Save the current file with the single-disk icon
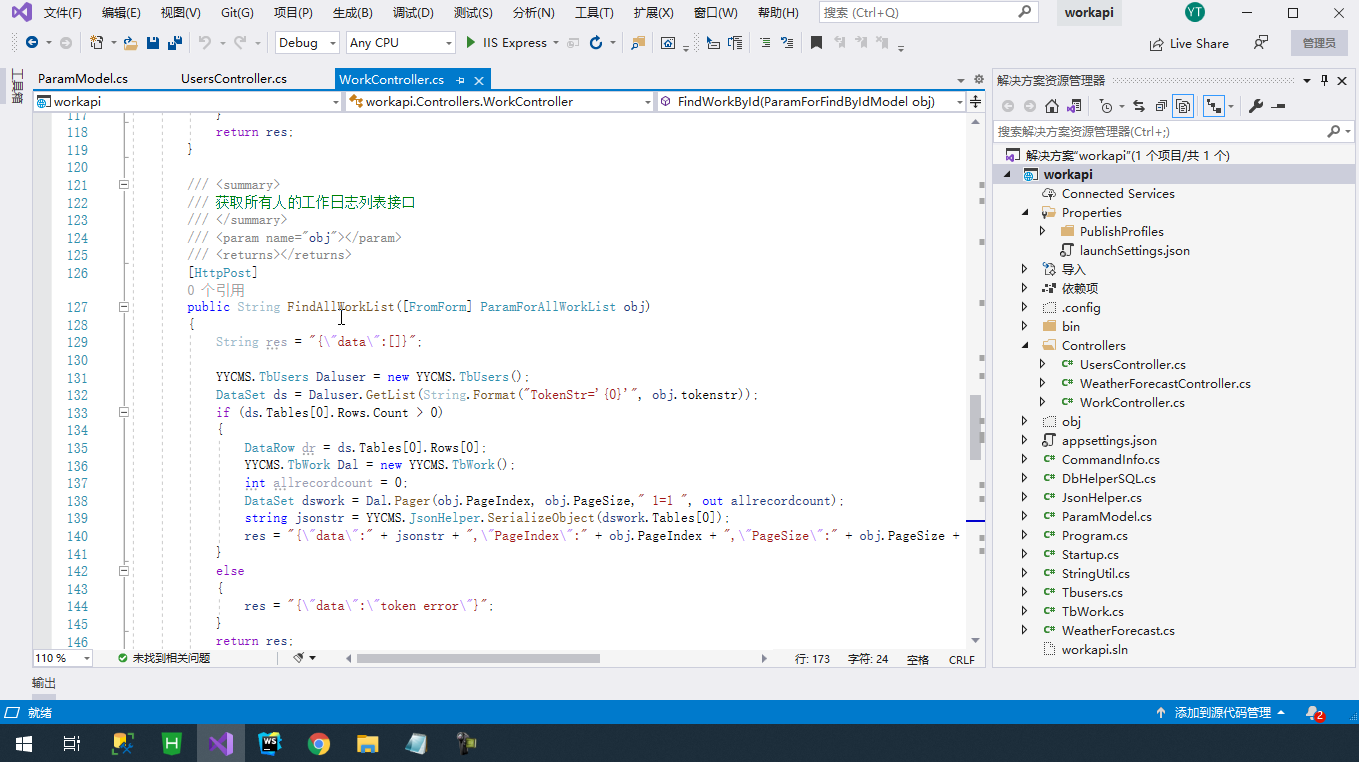 [153, 43]
